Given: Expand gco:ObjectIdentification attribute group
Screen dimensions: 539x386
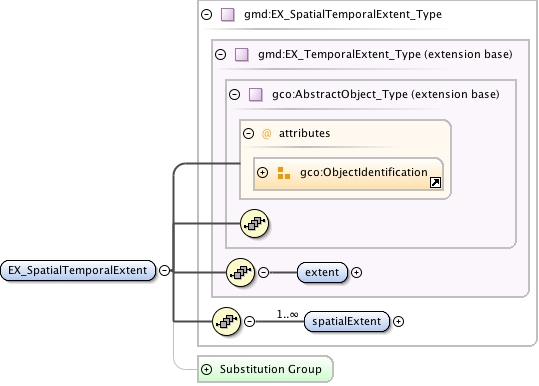Looking at the screenshot, I should (x=263, y=172).
